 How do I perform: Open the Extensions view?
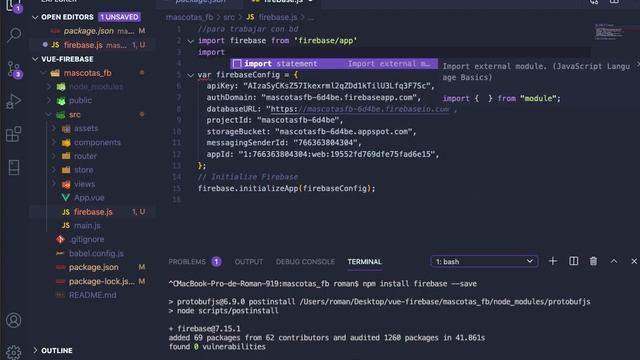[x=13, y=134]
